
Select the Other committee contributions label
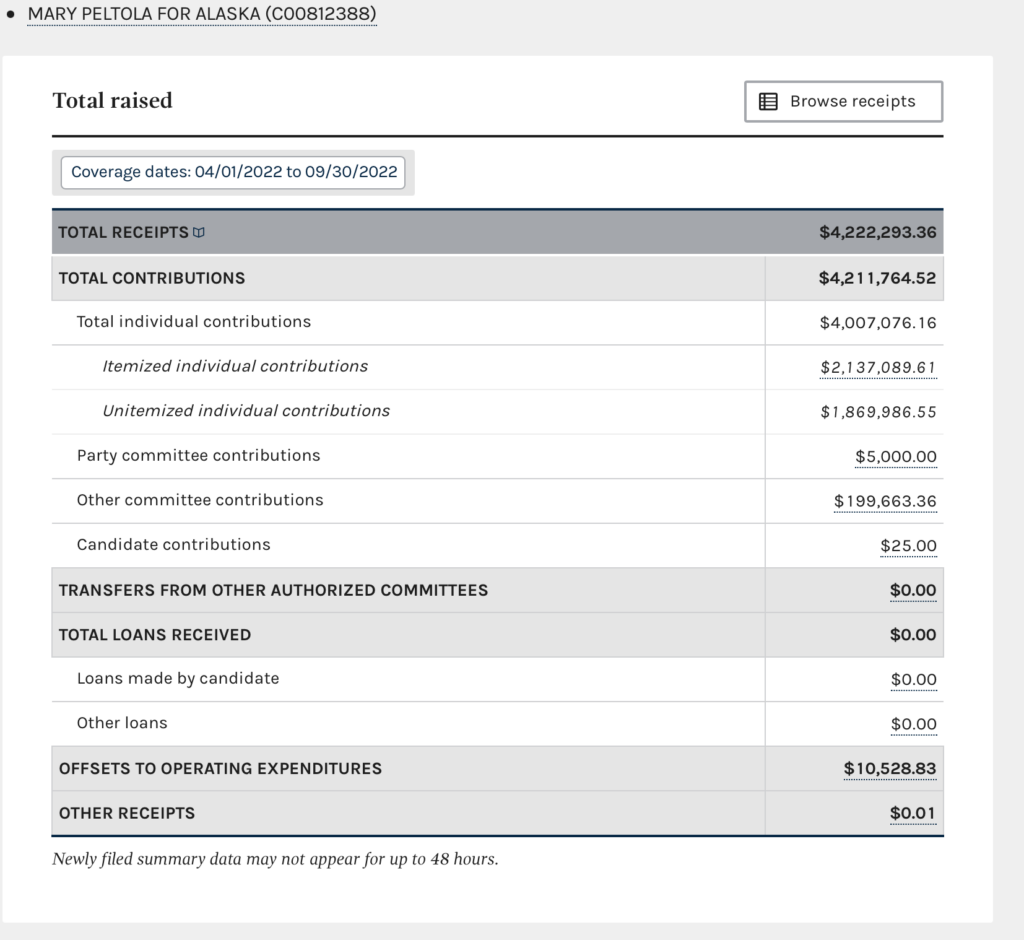pos(200,500)
